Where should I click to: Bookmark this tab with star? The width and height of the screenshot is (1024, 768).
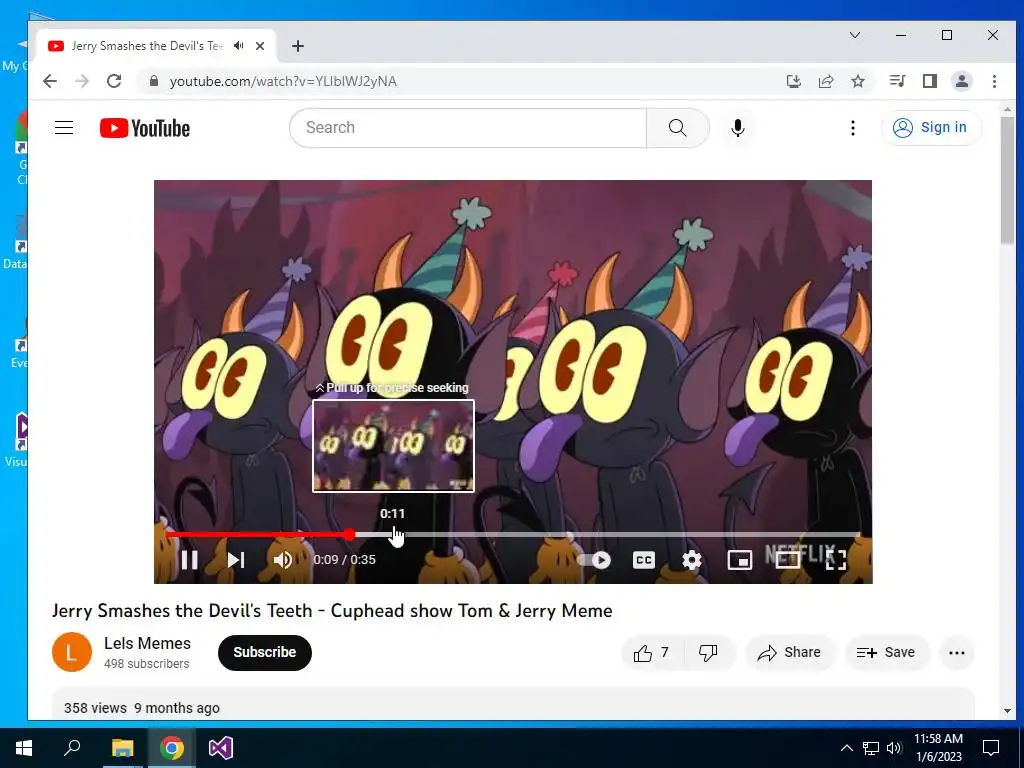[858, 81]
